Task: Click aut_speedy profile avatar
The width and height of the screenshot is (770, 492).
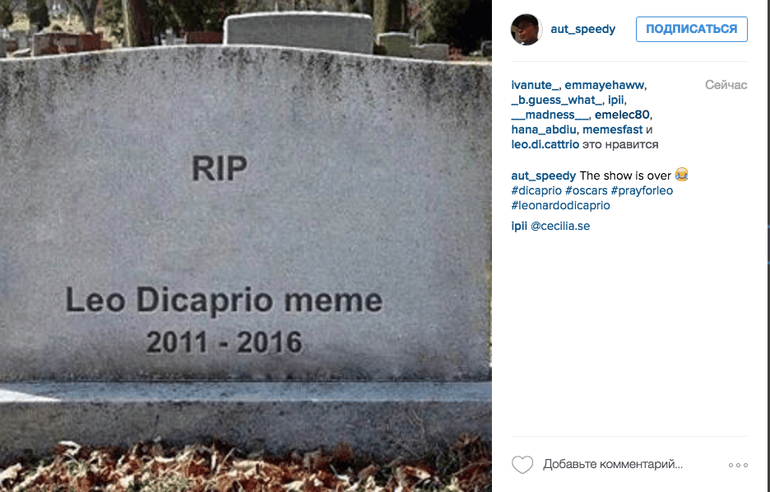Action: [526, 29]
